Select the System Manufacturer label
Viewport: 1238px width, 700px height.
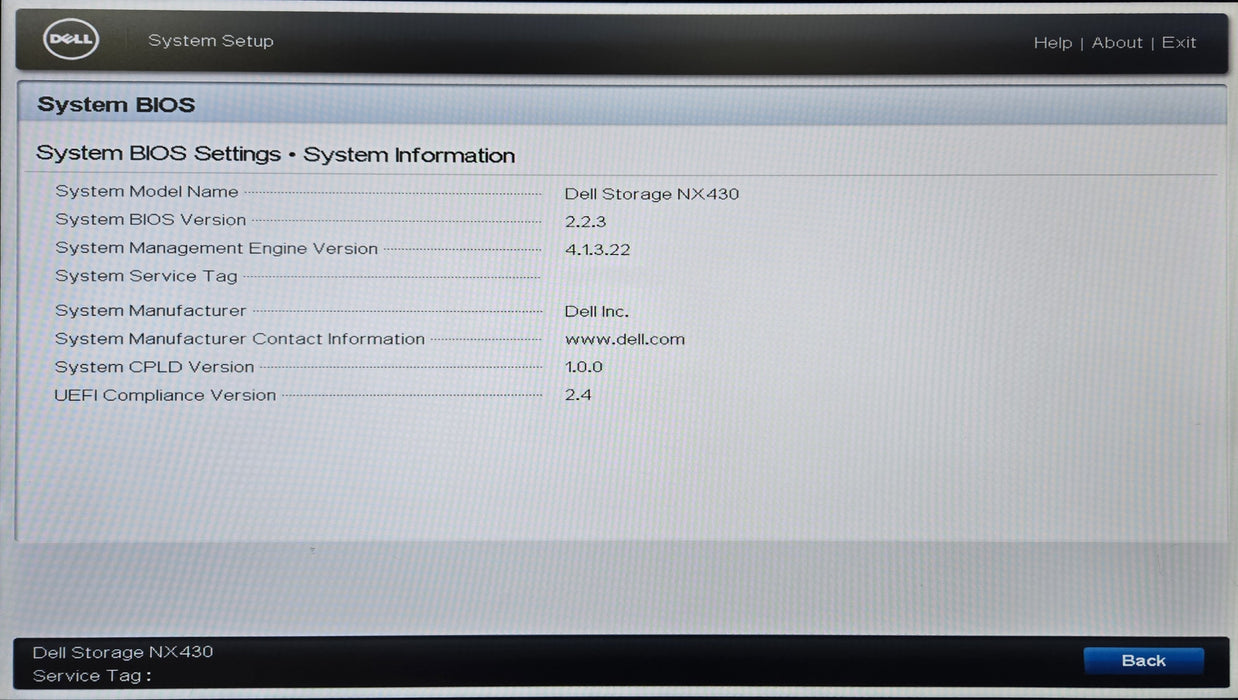pos(150,311)
